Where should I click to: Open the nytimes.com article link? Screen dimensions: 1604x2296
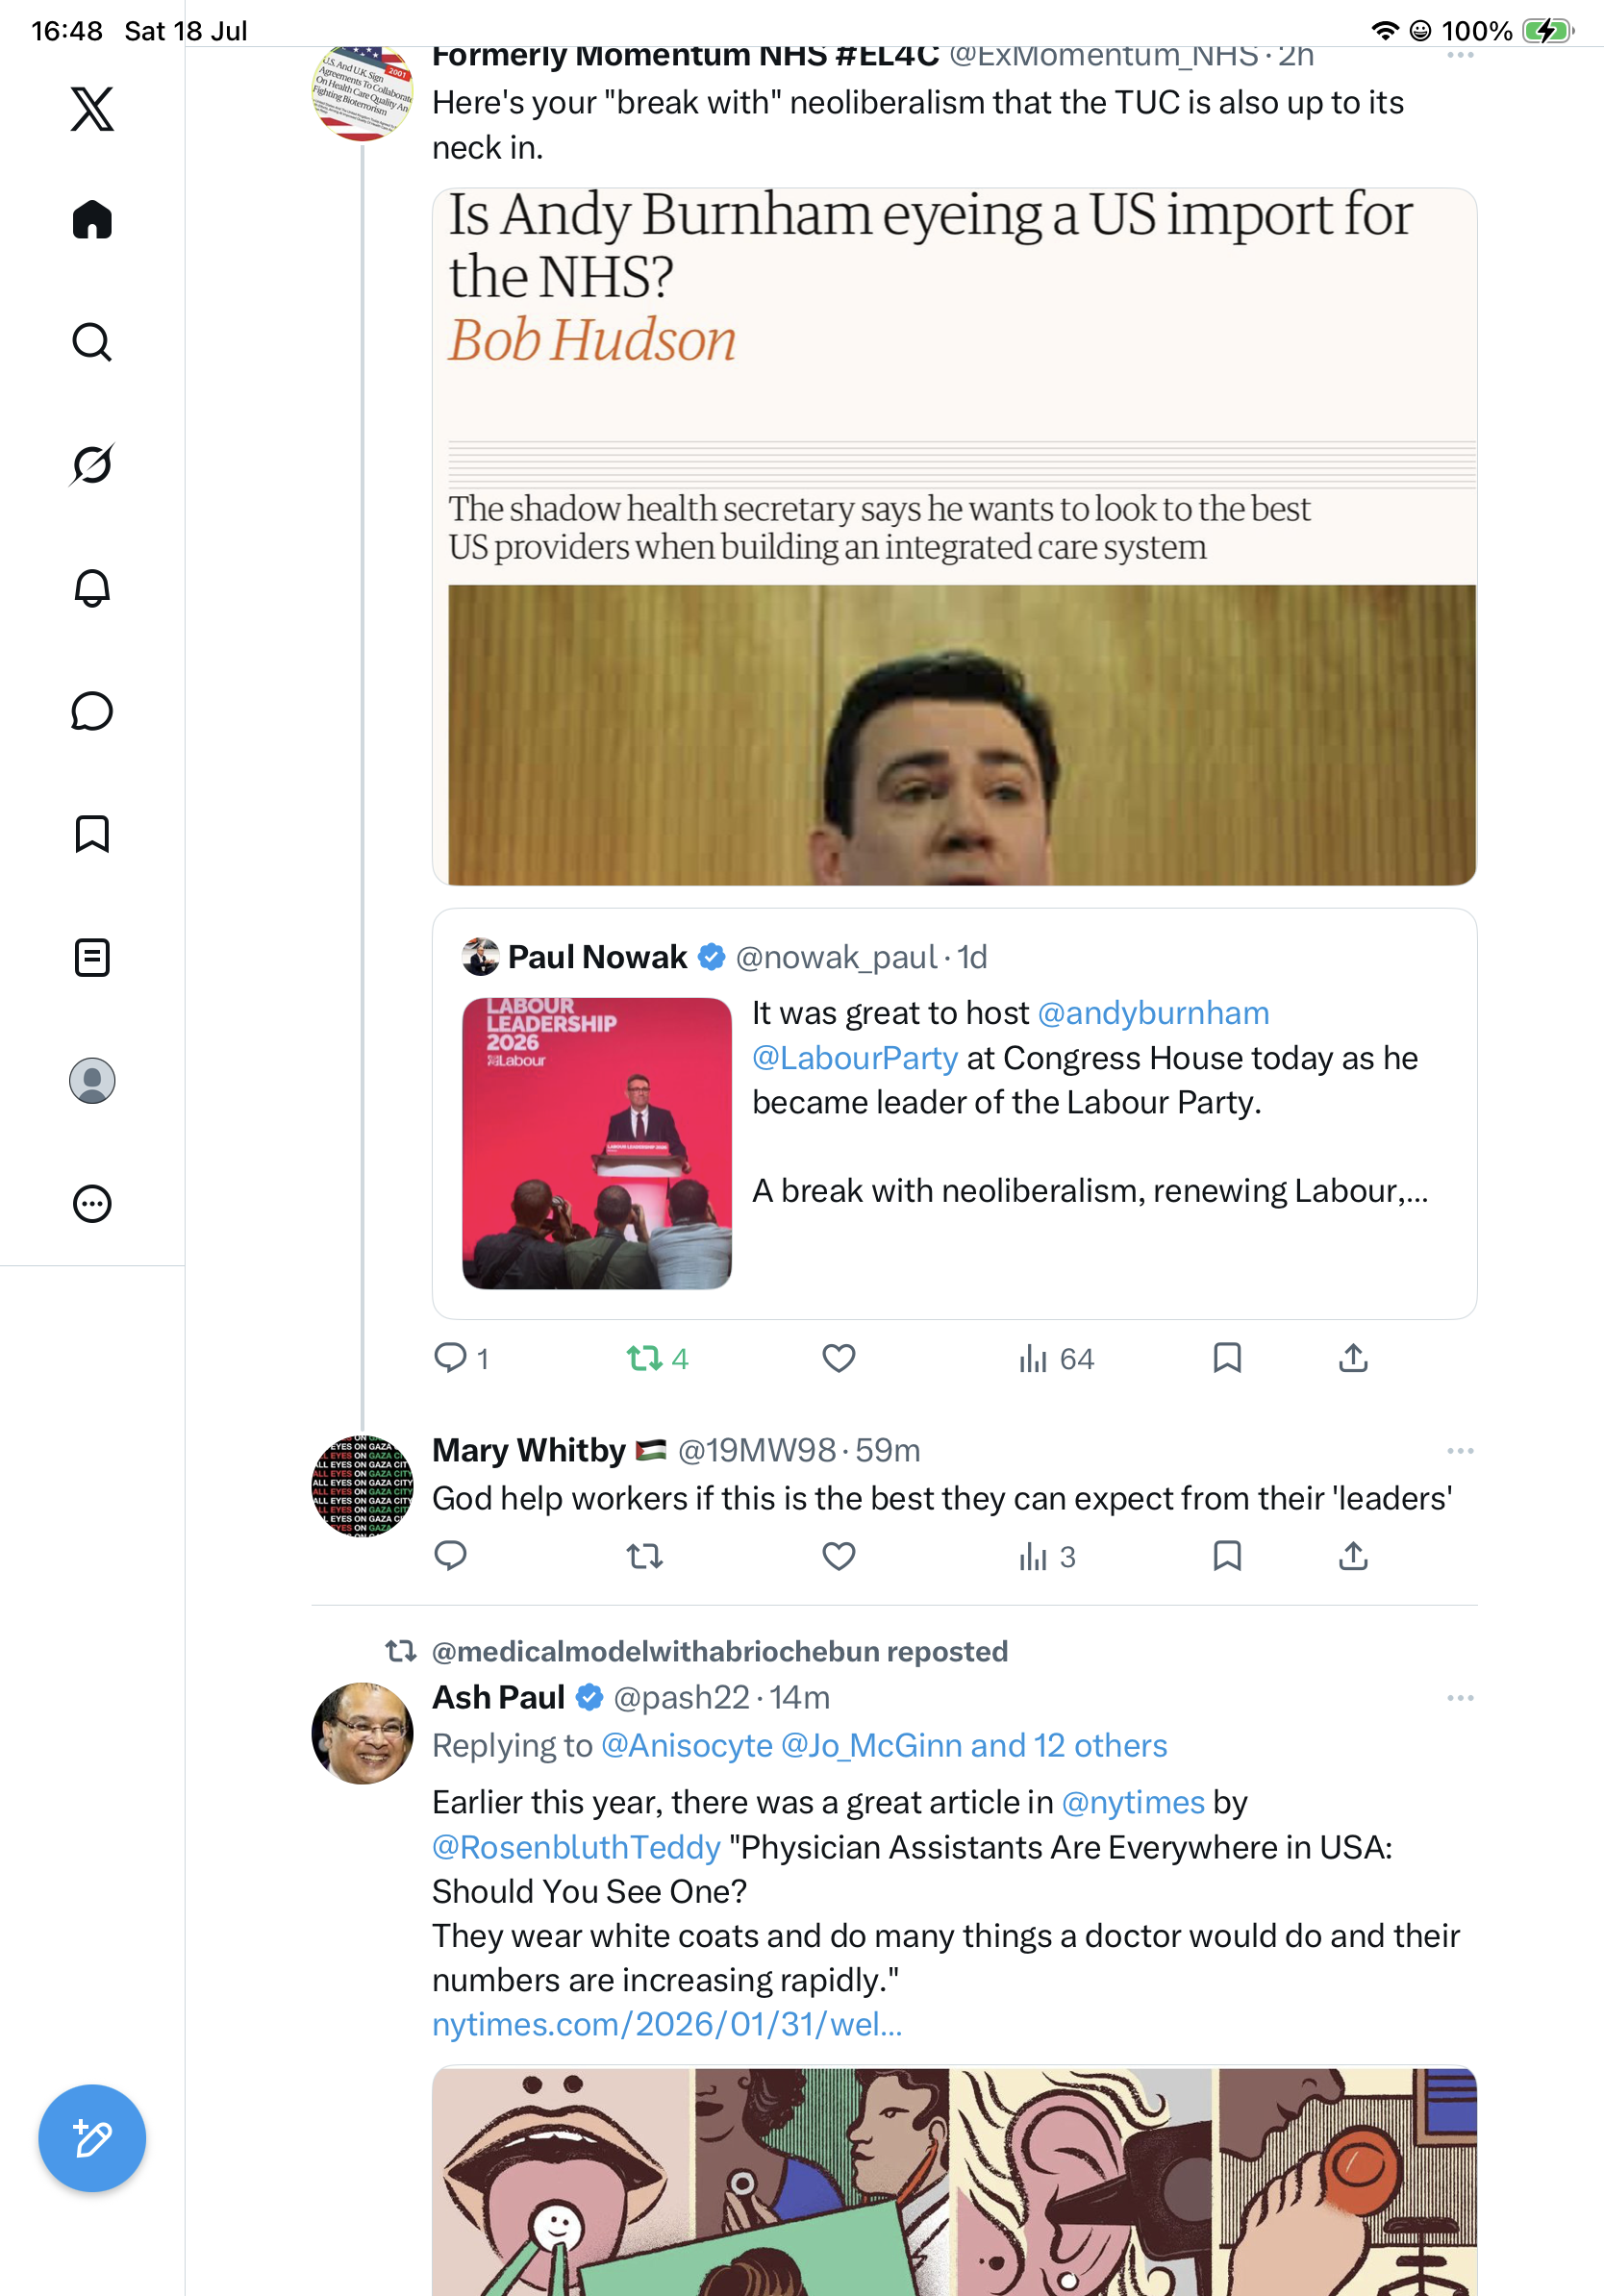(x=667, y=2023)
